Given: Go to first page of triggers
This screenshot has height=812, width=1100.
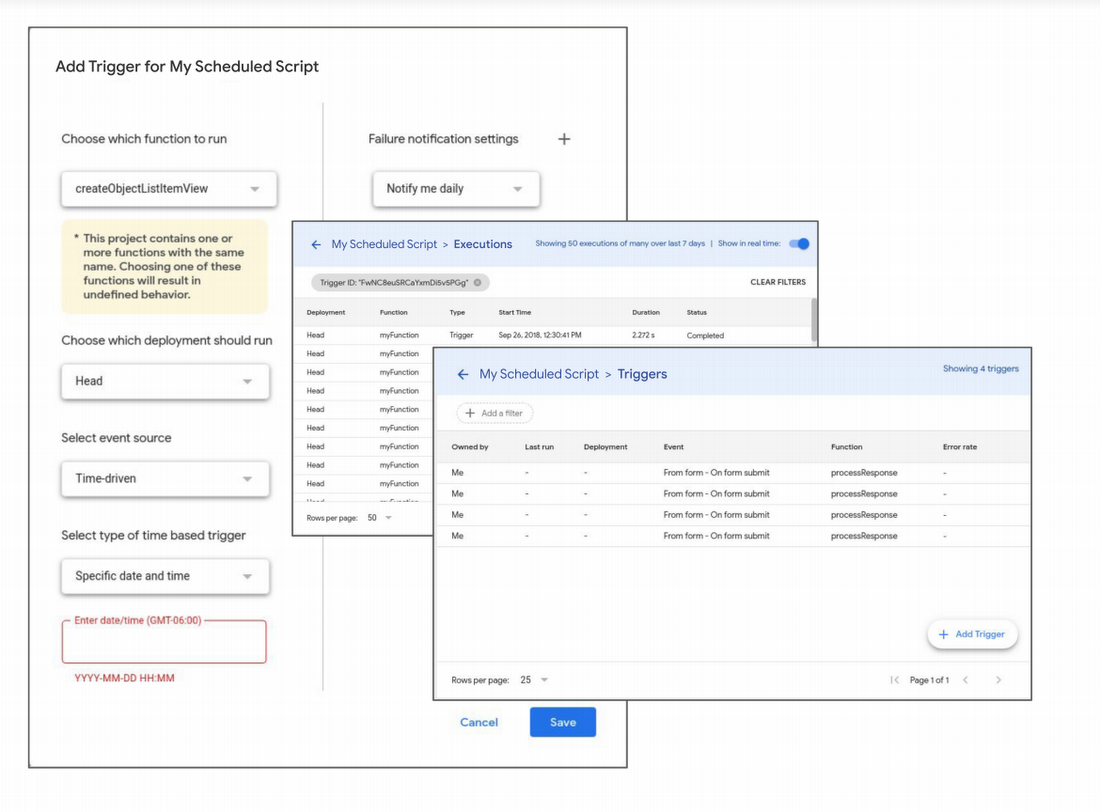Looking at the screenshot, I should (894, 680).
